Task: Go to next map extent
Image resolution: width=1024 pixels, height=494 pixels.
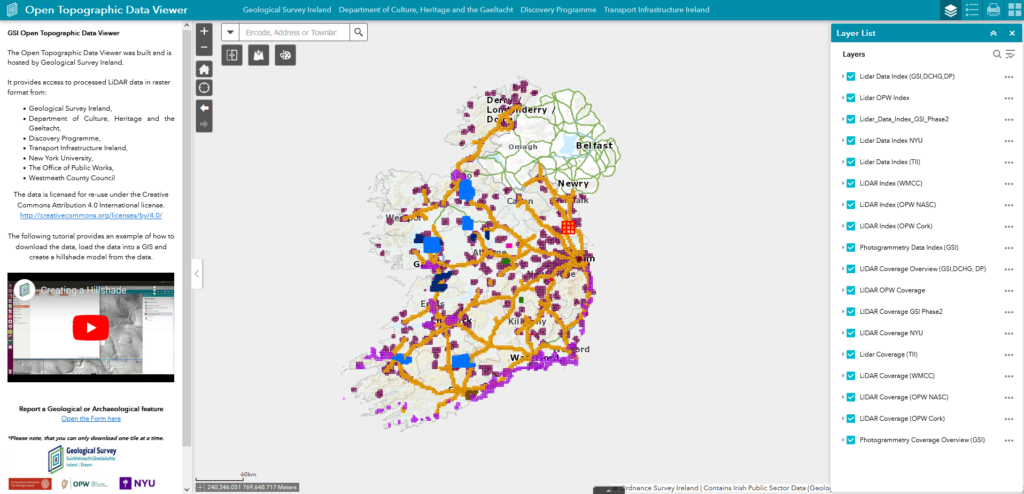Action: [x=204, y=124]
